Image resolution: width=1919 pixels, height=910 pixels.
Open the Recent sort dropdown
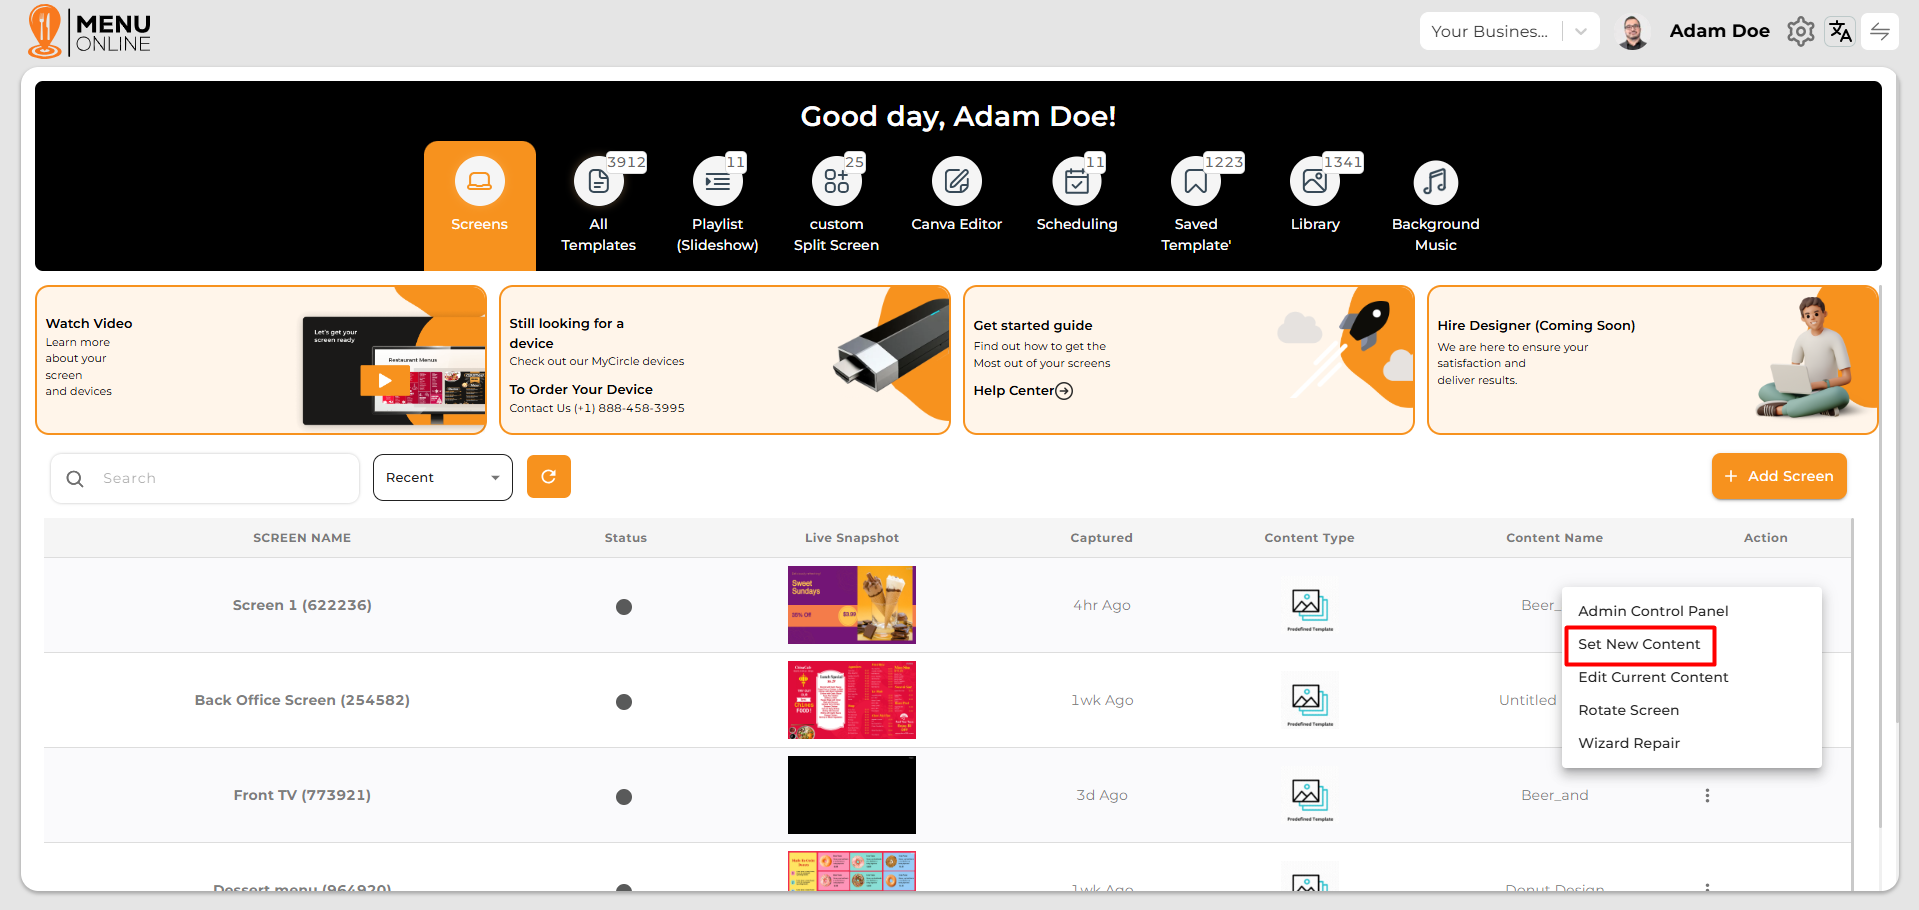[x=442, y=477]
